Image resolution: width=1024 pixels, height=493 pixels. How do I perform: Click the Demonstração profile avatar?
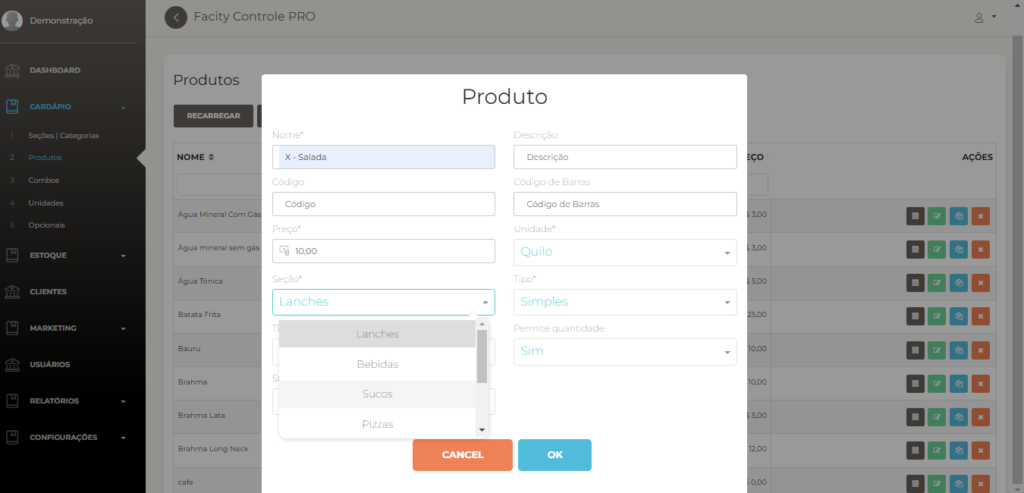pos(12,20)
